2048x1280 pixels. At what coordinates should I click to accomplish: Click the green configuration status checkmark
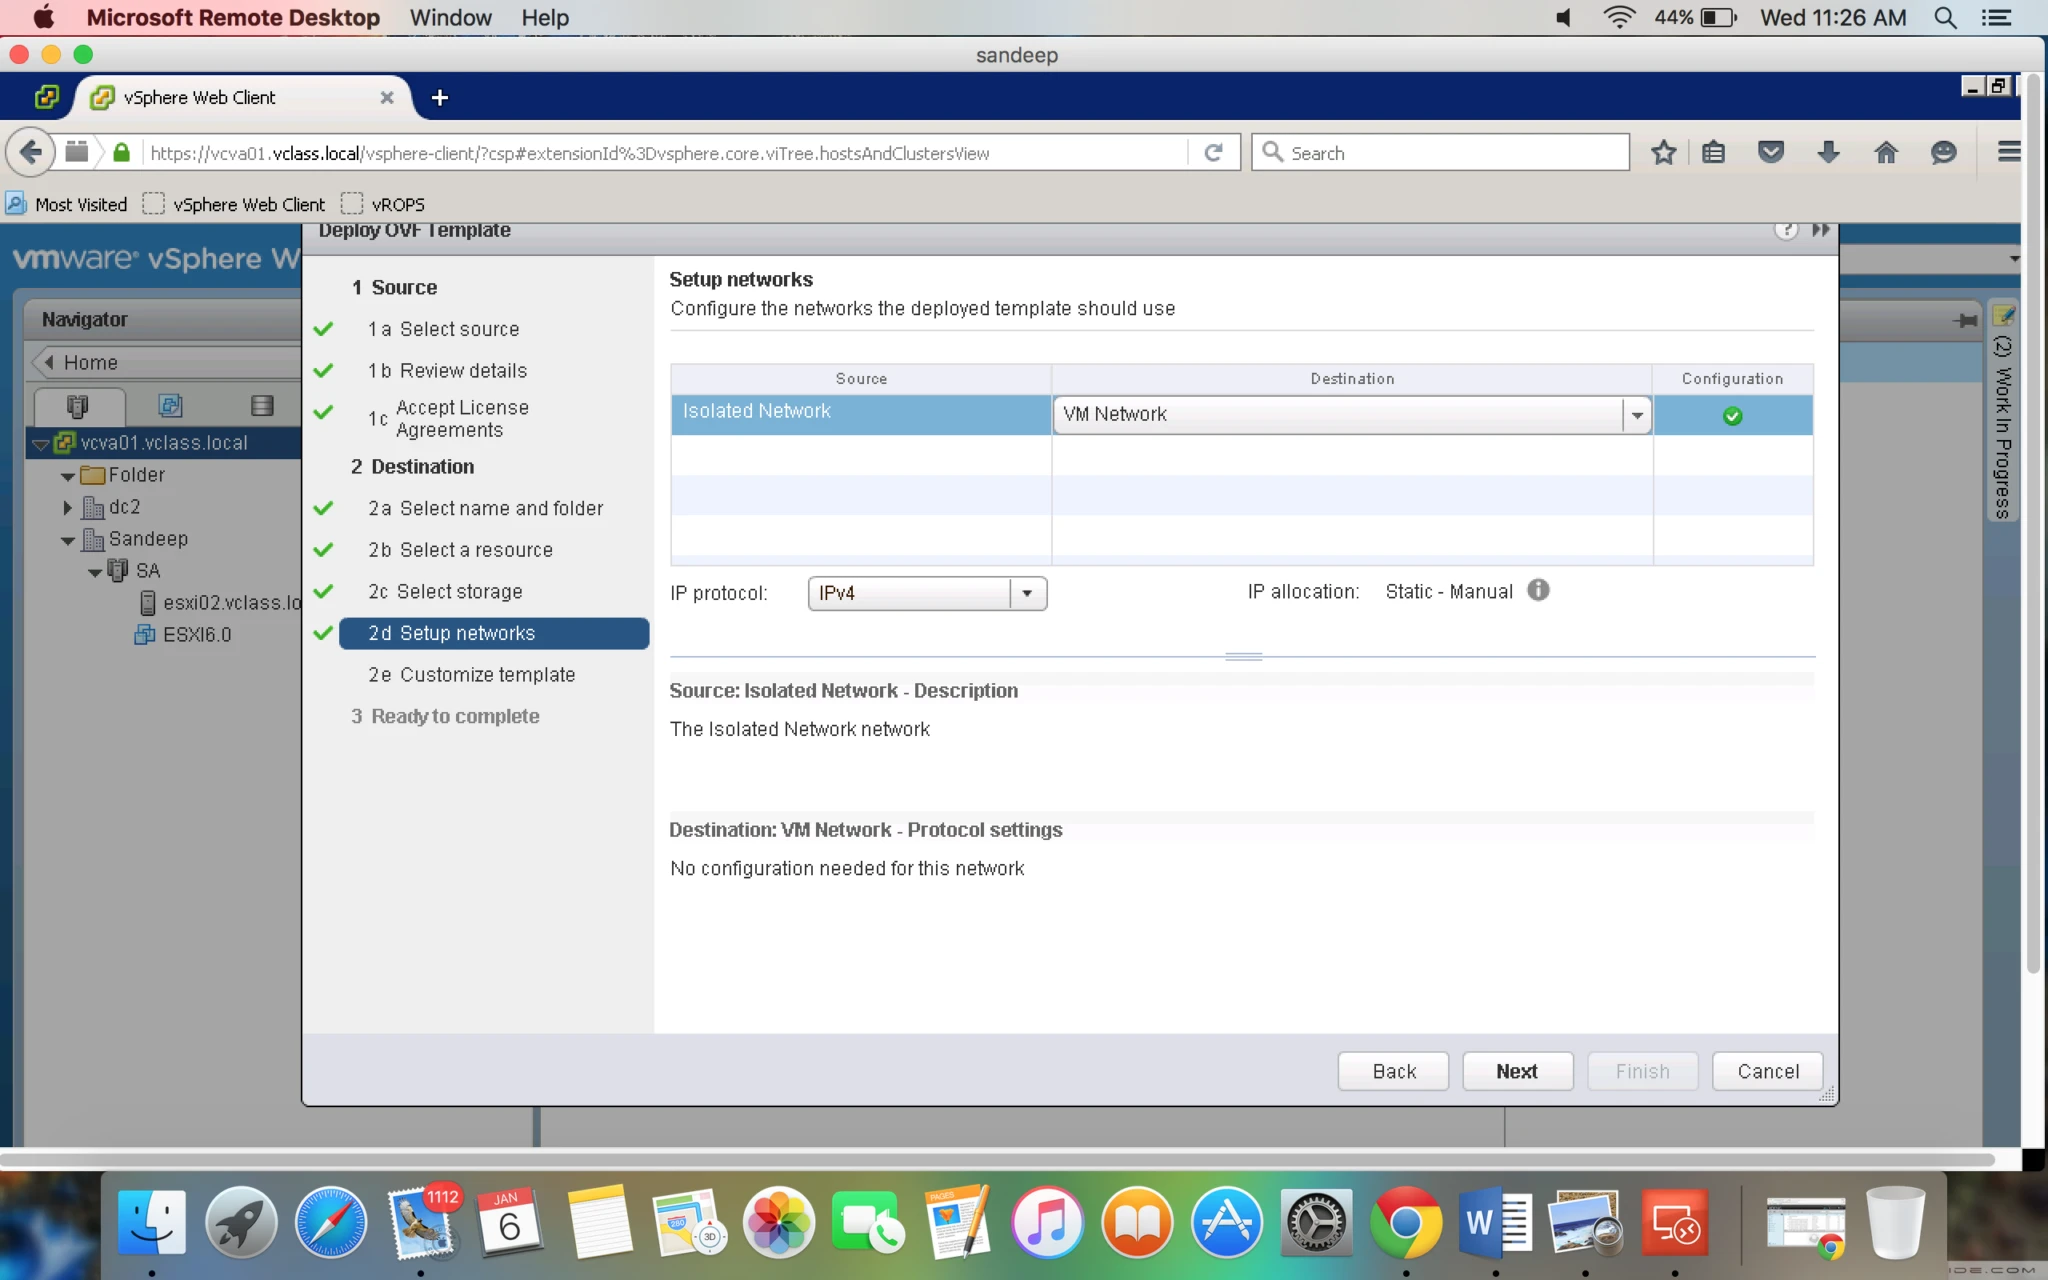pyautogui.click(x=1732, y=416)
